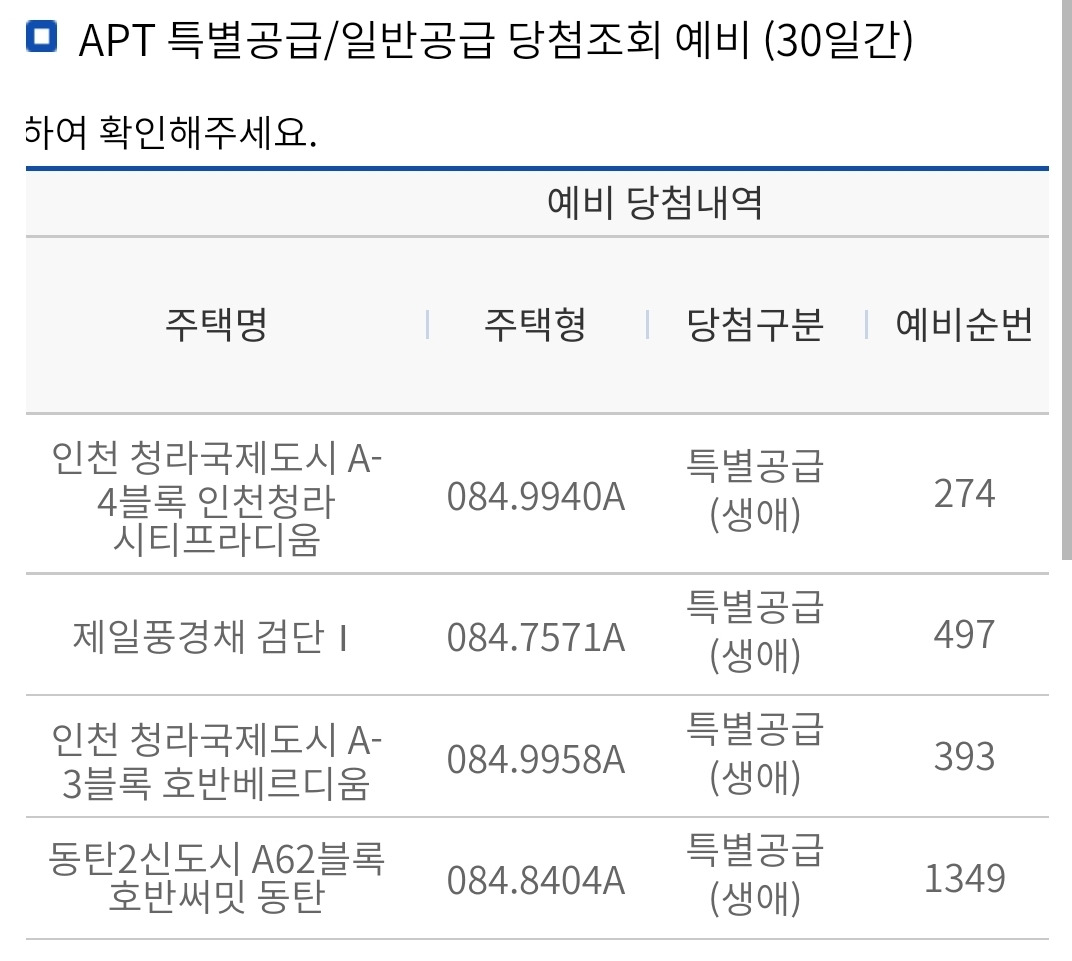This screenshot has height=961, width=1072.
Task: Click the 예비순번 column header
Action: click(964, 325)
